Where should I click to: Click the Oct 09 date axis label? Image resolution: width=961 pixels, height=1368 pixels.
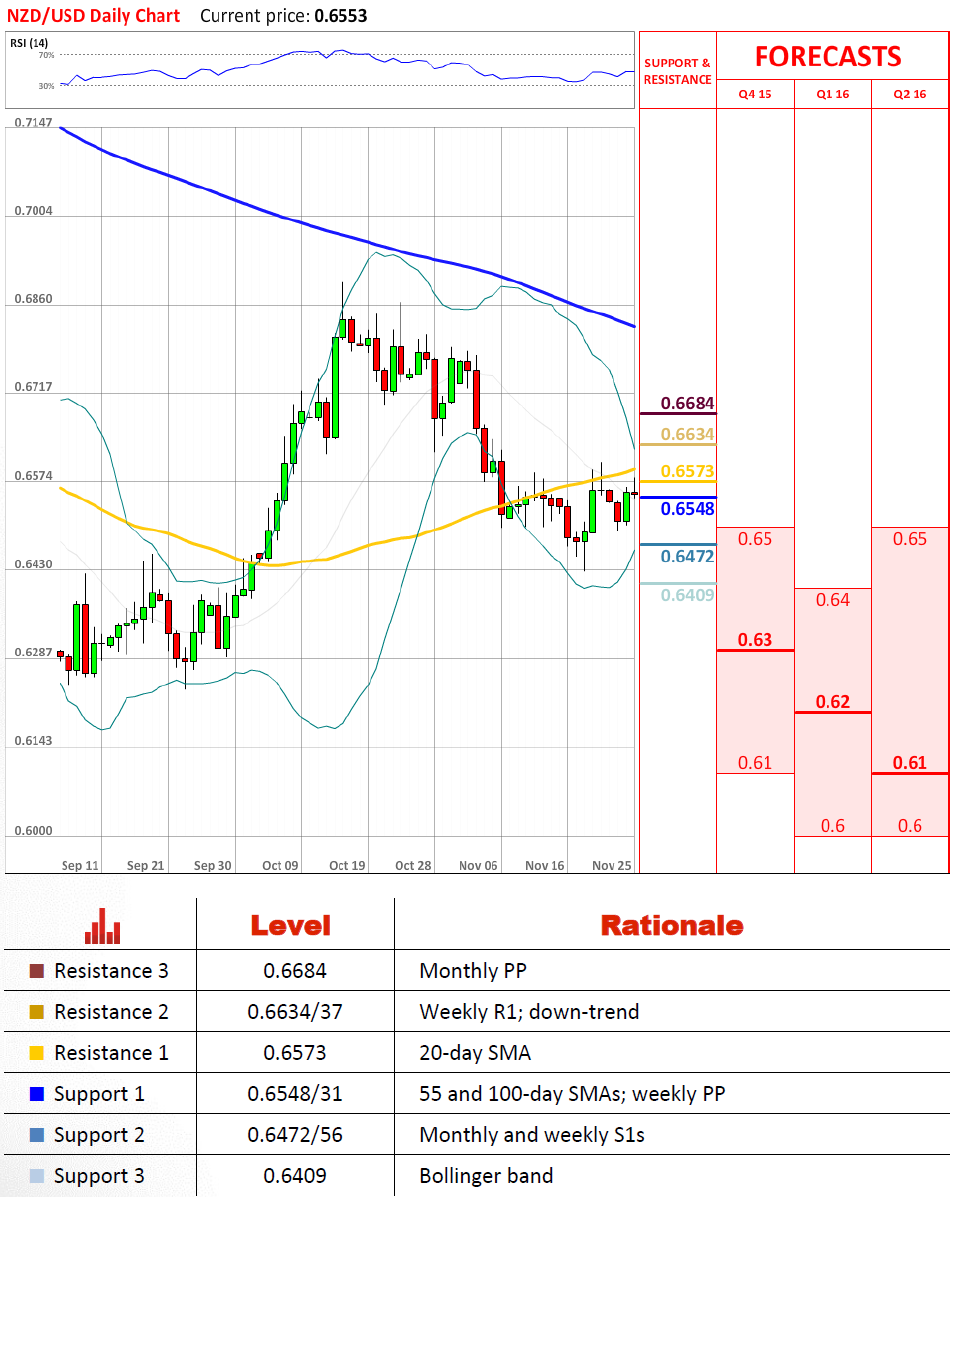coord(280,866)
